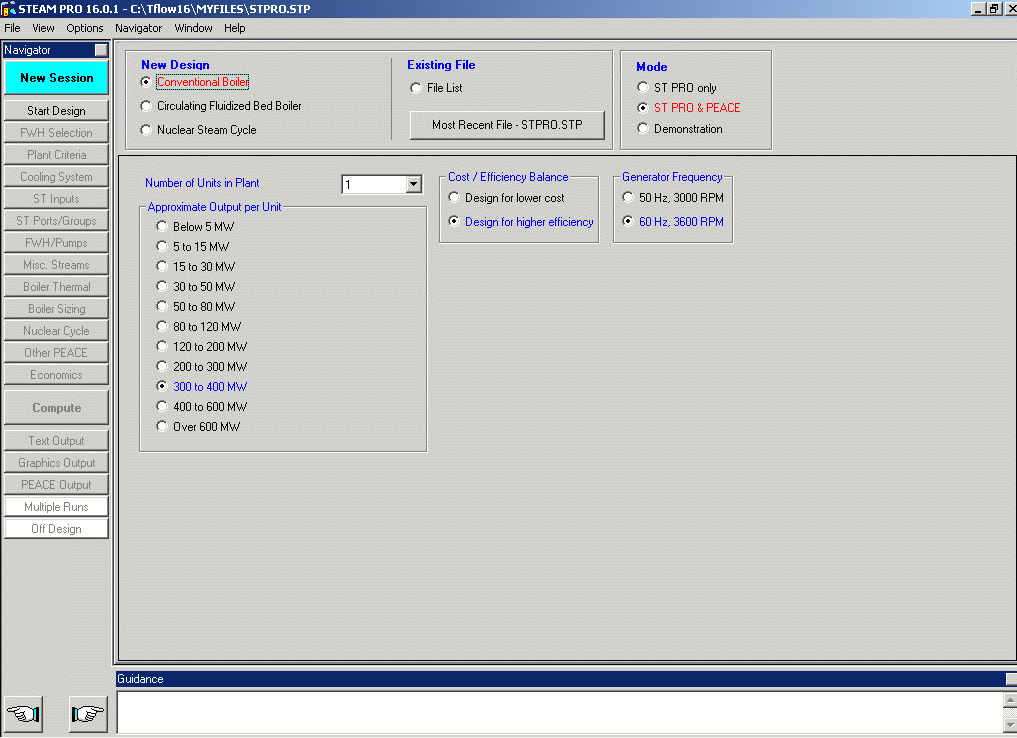Open the File menu
This screenshot has width=1017, height=738.
click(12, 28)
